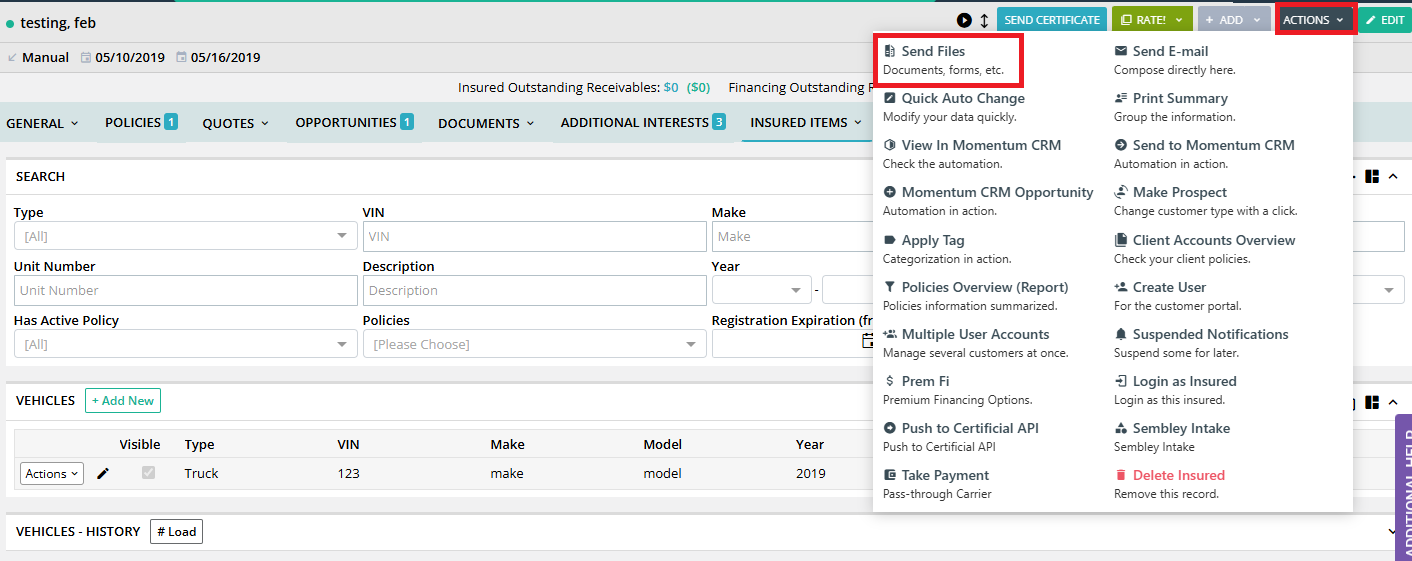Open the Quotes tab dropdown
Image resolution: width=1412 pixels, height=561 pixels.
click(x=236, y=123)
